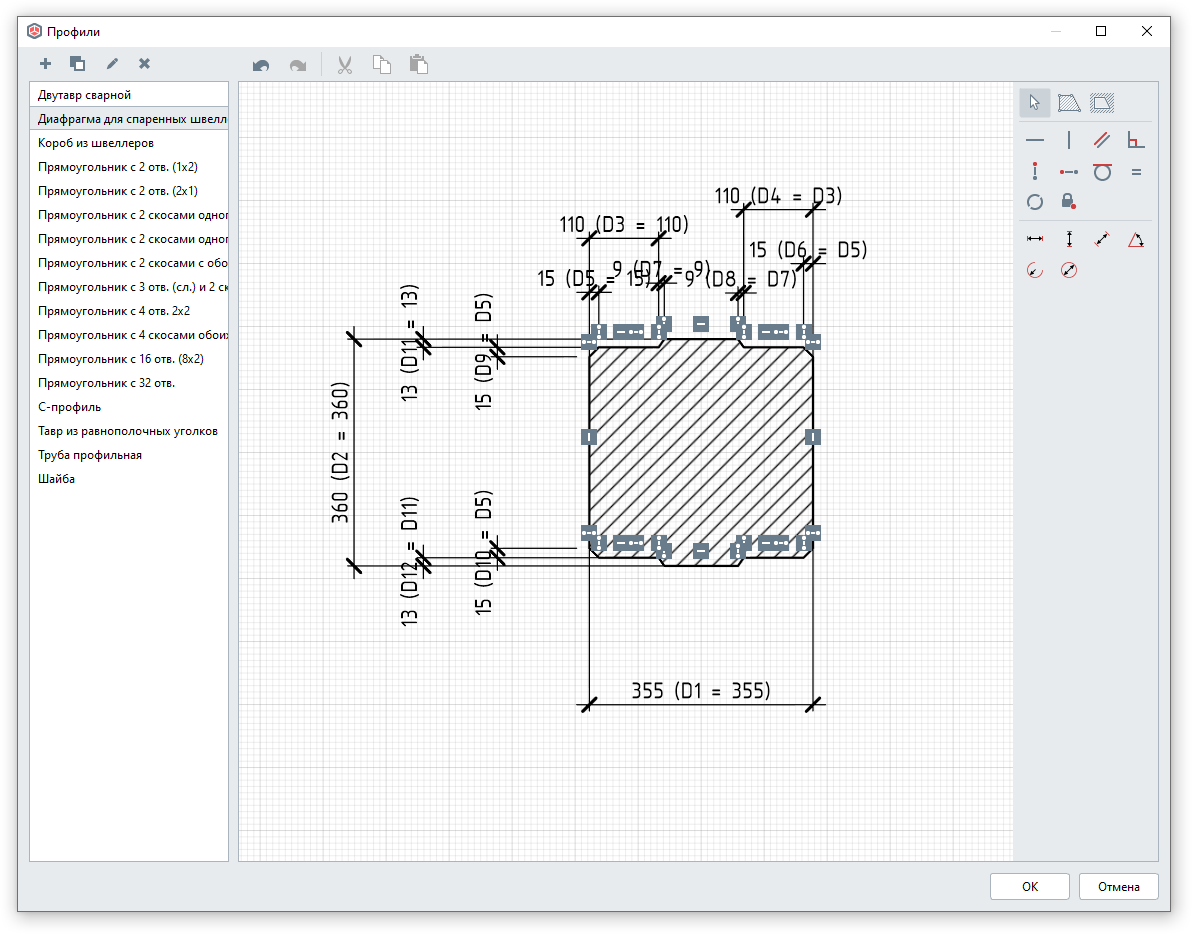Select the radius dimension tool

1035,270
